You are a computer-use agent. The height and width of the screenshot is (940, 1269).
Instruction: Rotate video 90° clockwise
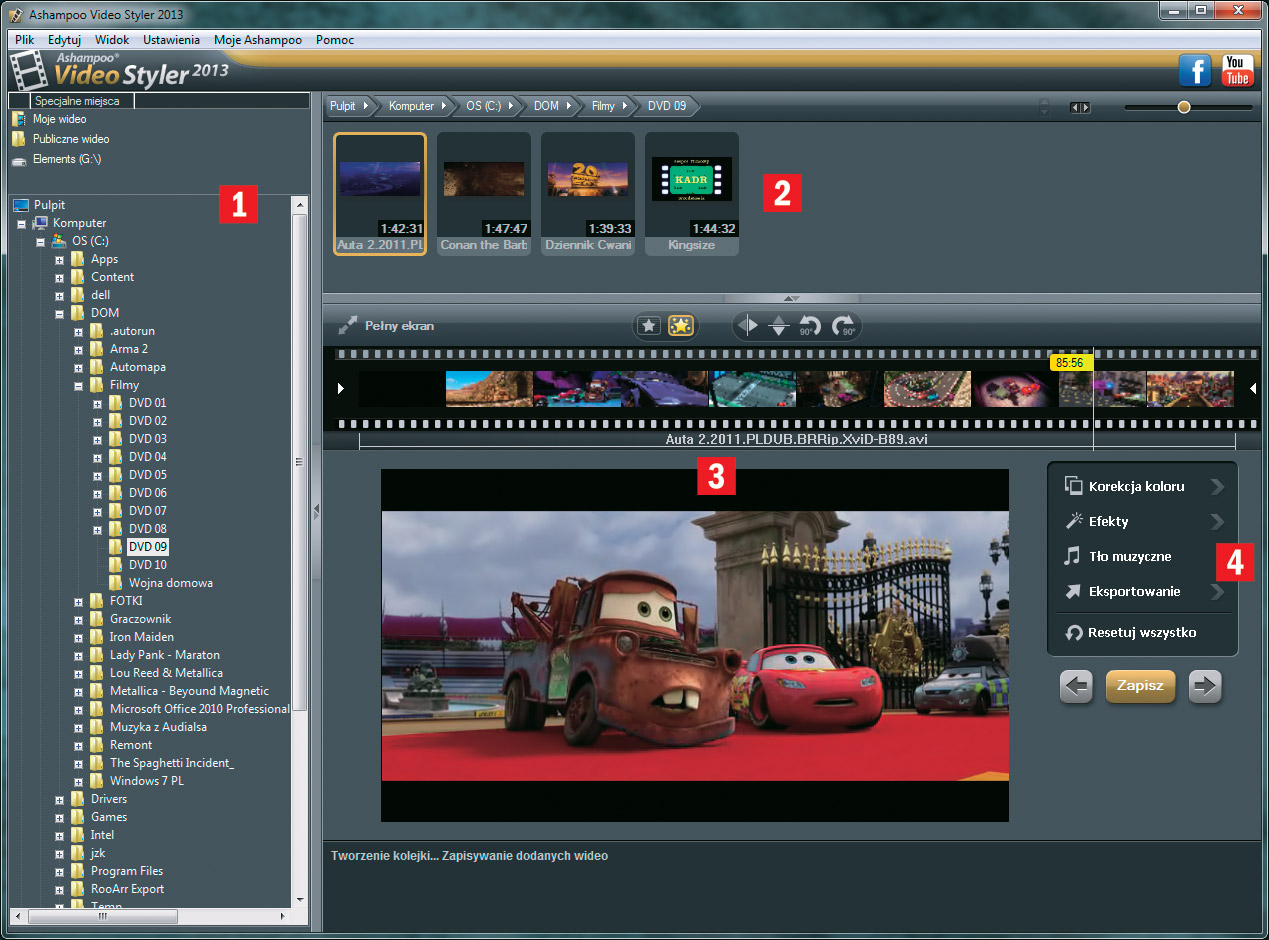tap(843, 326)
